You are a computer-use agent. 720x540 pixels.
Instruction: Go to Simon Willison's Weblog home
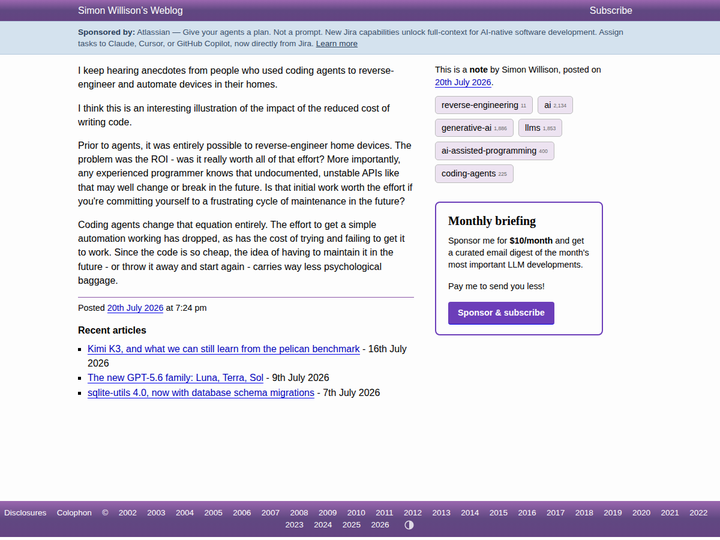130,11
